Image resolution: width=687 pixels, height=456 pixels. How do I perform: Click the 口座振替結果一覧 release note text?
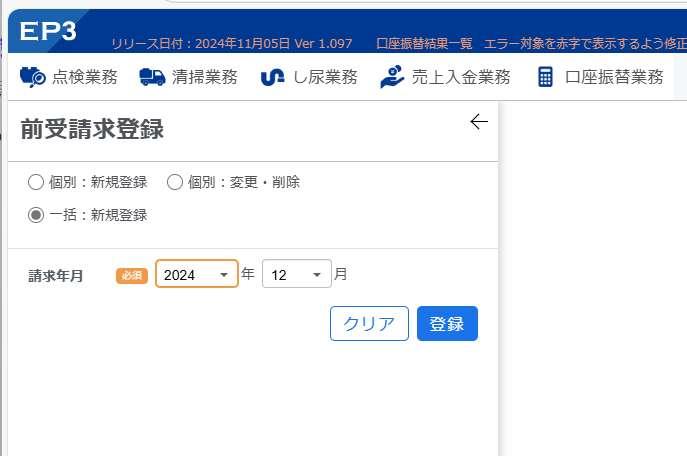point(424,43)
